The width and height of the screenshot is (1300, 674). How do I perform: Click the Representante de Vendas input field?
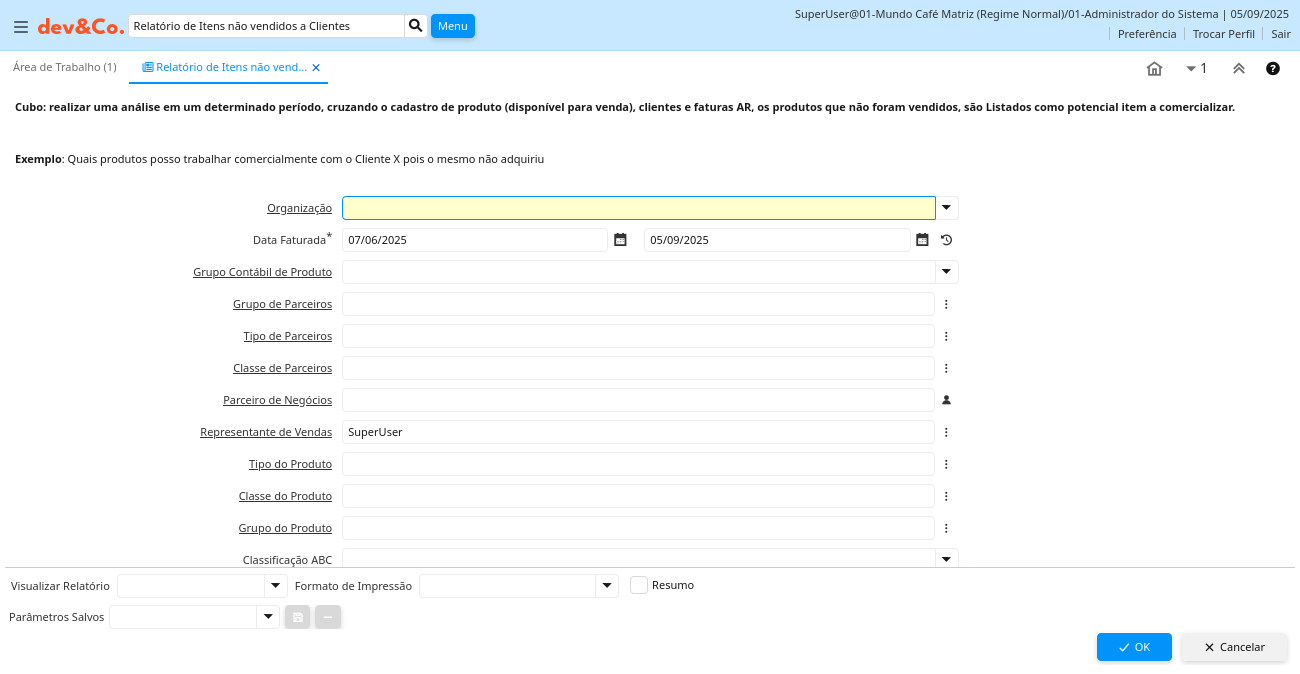[x=637, y=432]
